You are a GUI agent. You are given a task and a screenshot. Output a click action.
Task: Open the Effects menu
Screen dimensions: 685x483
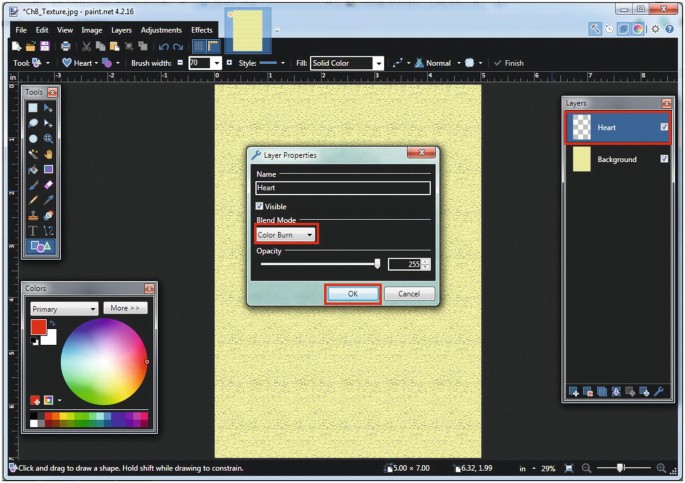[202, 30]
